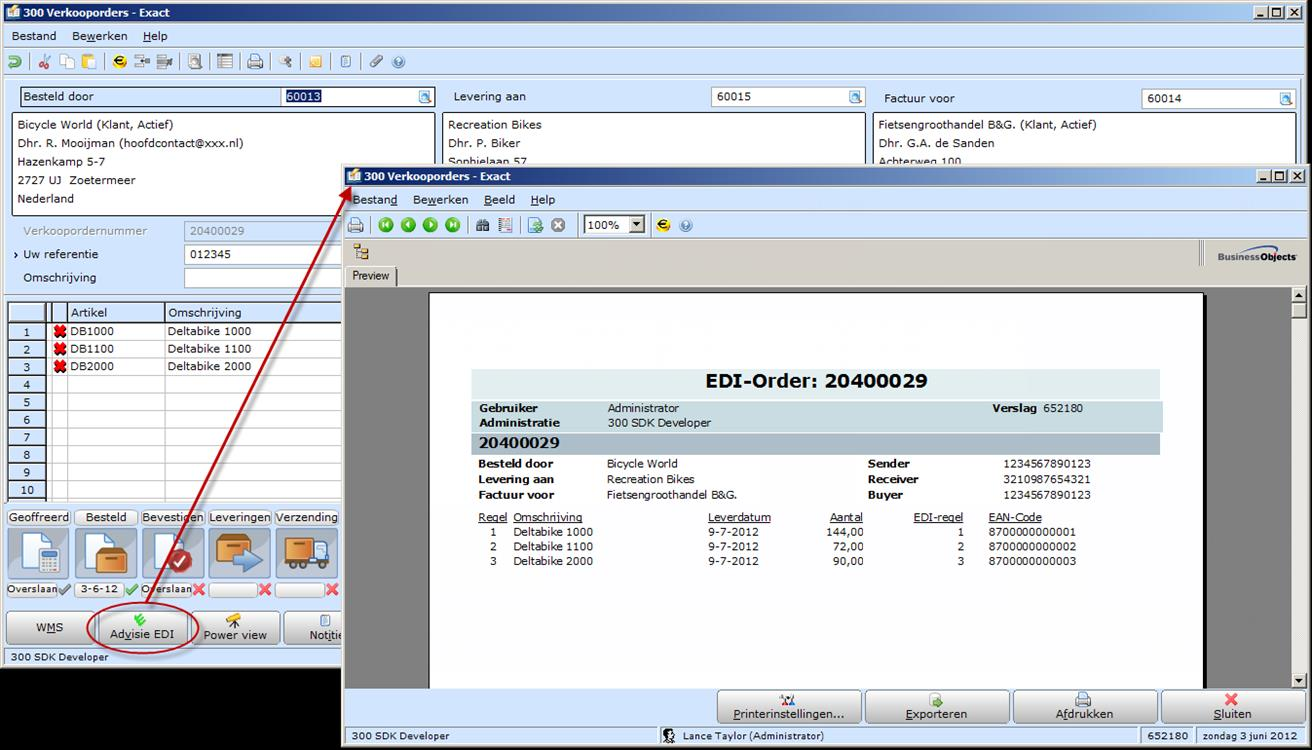Click the Sluiten button
This screenshot has height=750, width=1312.
point(1232,707)
